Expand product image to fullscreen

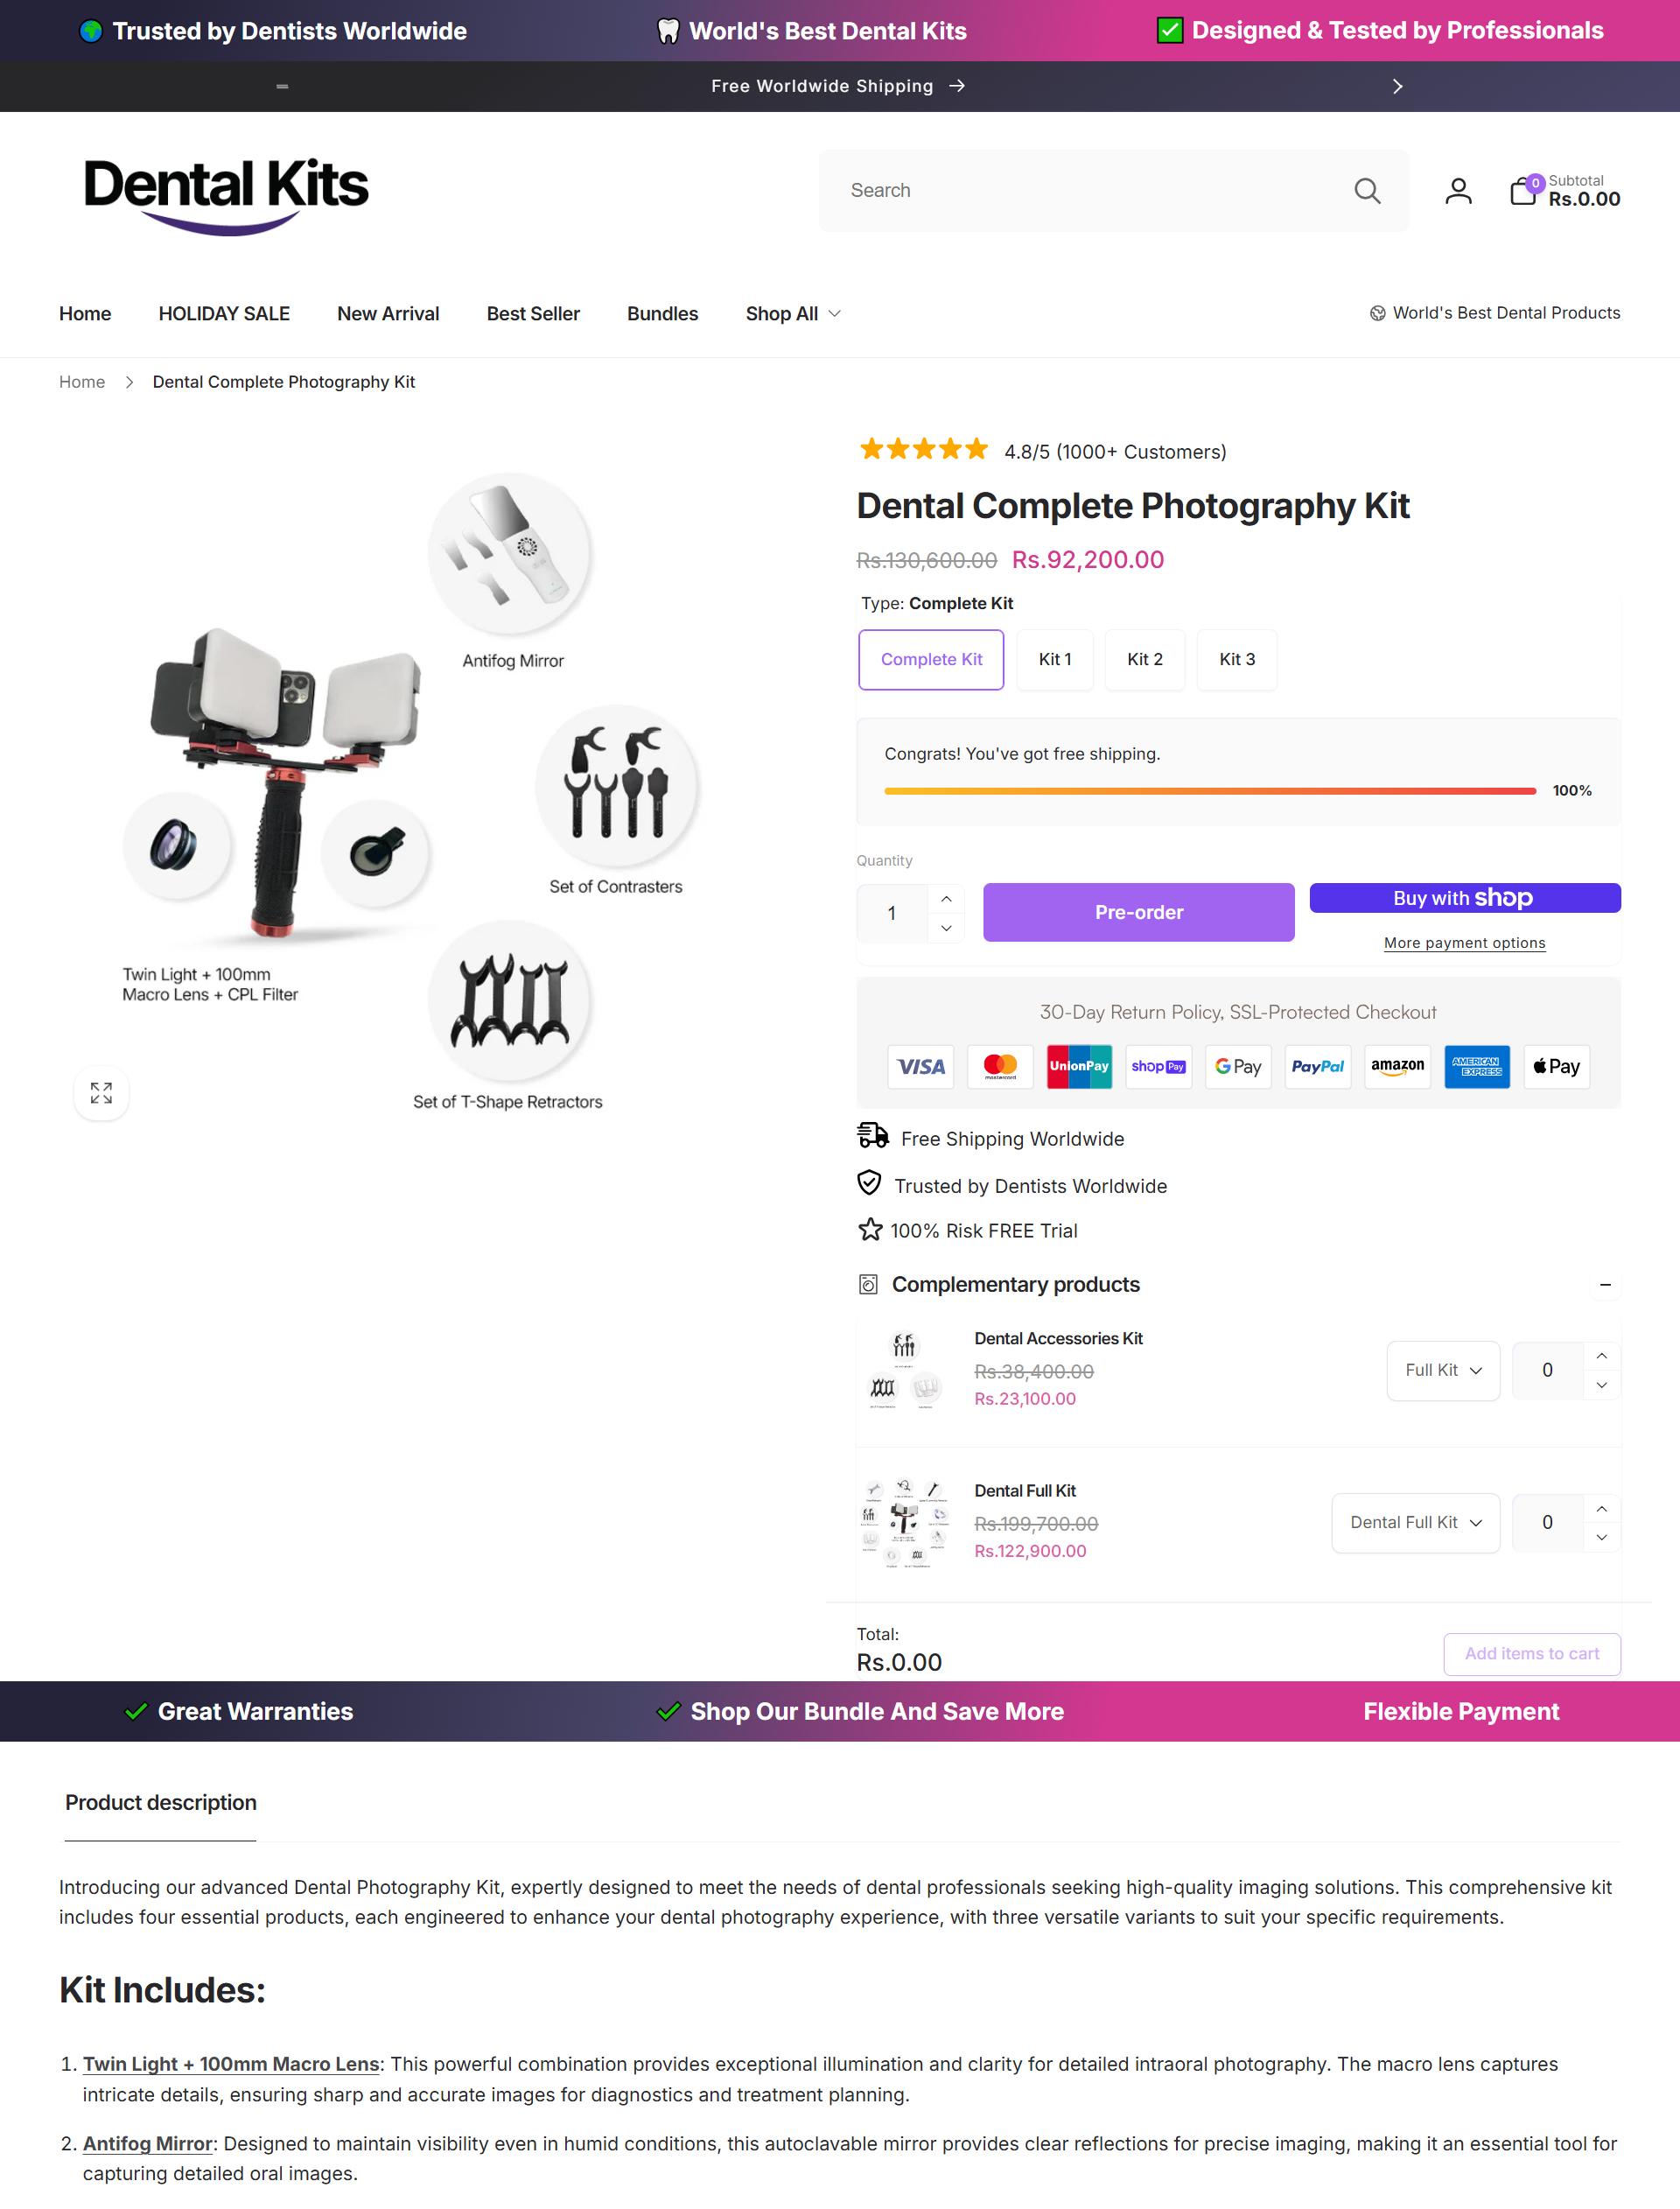coord(101,1092)
